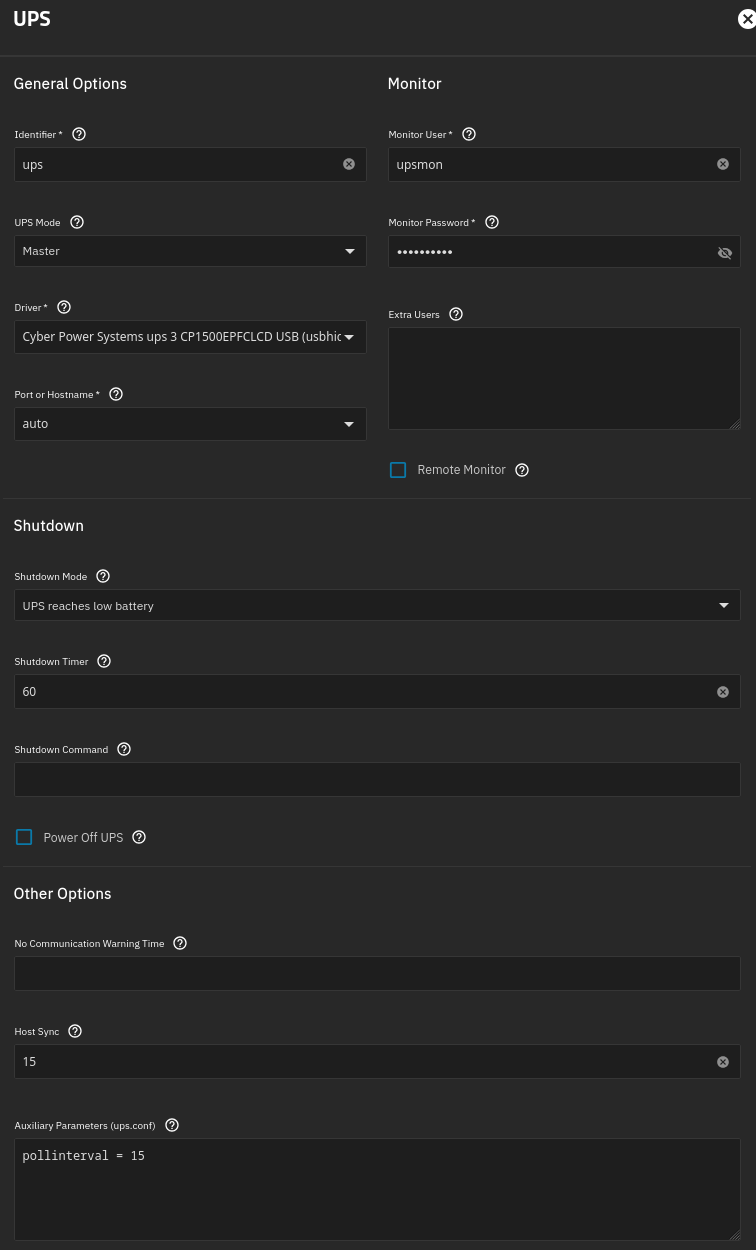Show help for Shutdown Command

click(124, 749)
